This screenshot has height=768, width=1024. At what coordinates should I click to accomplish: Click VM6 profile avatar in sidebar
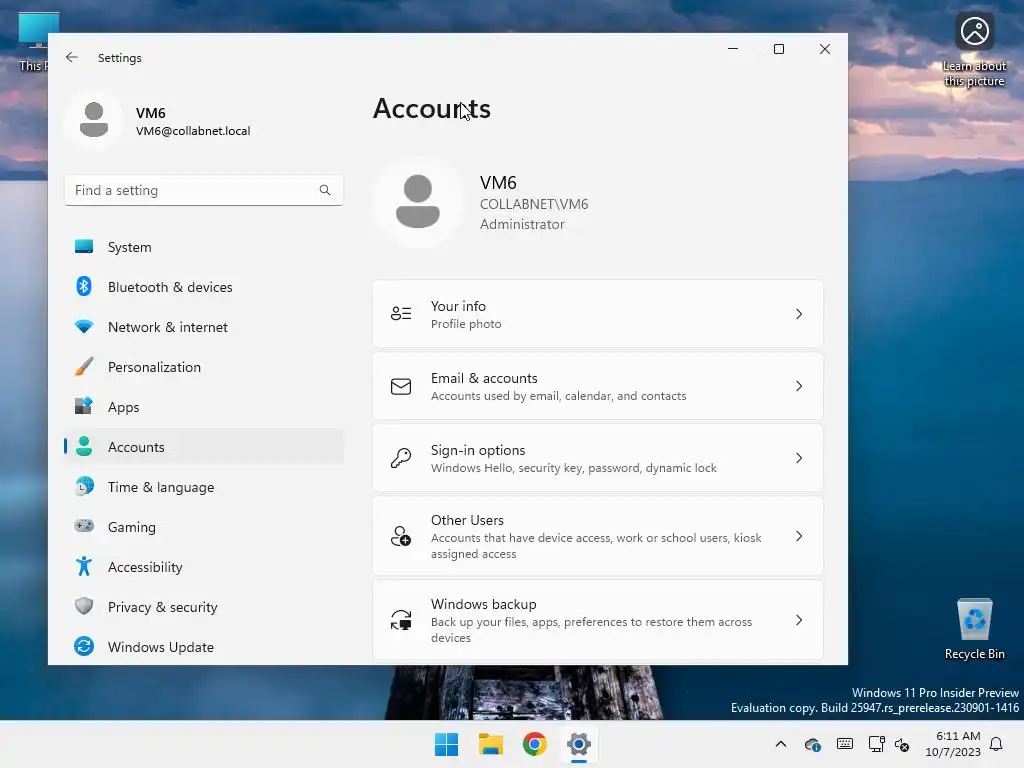[94, 120]
